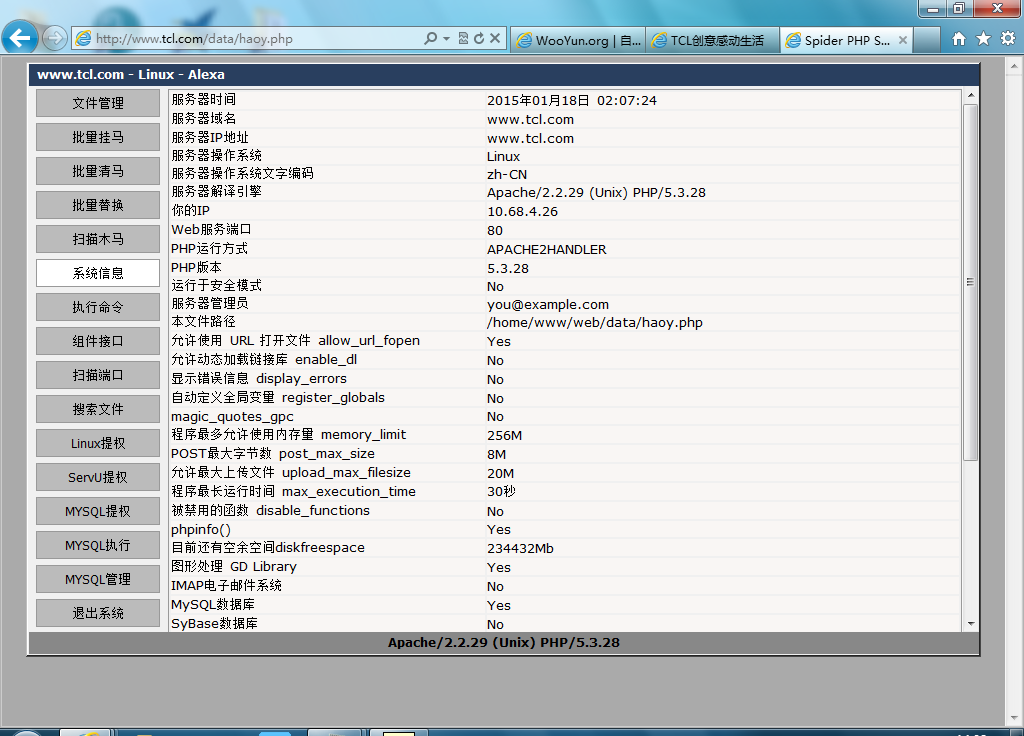Click the diskfreespace value 234432Mb

[x=520, y=549]
